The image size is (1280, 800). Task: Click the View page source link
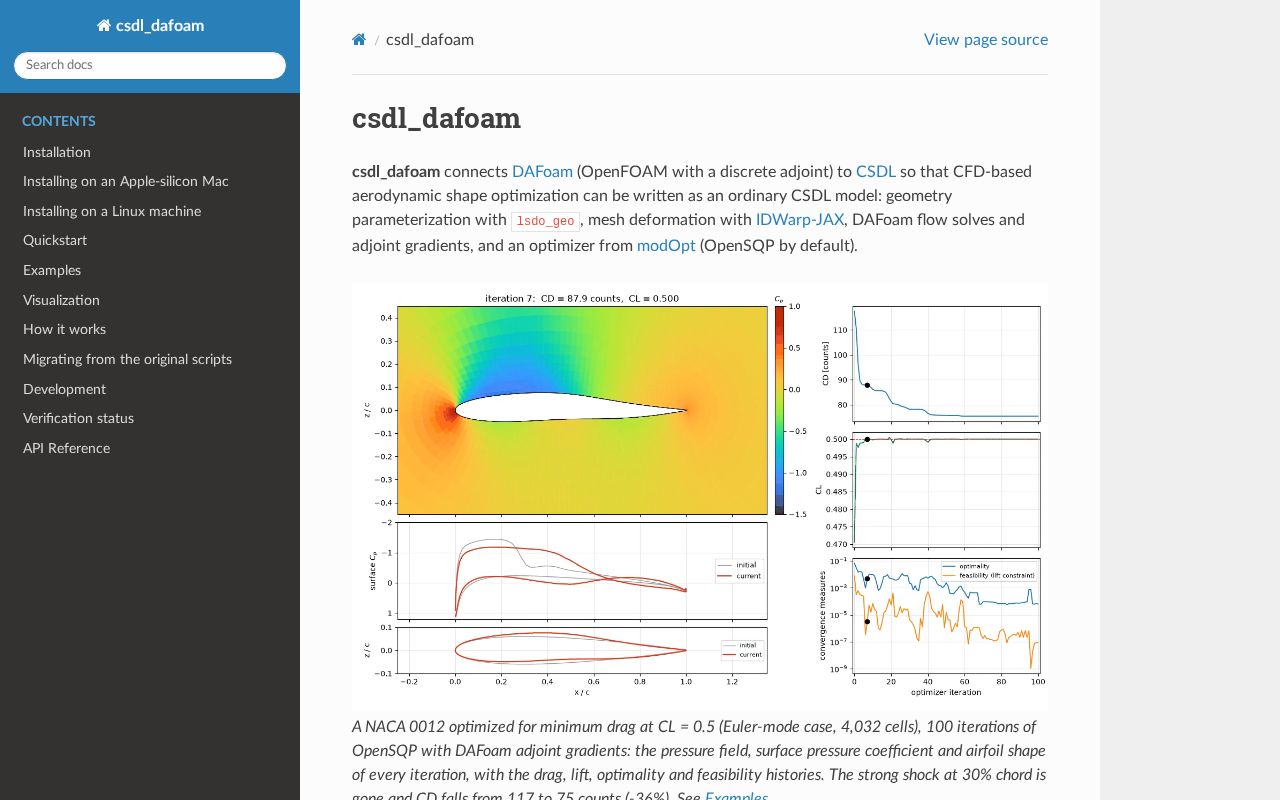[x=986, y=40]
